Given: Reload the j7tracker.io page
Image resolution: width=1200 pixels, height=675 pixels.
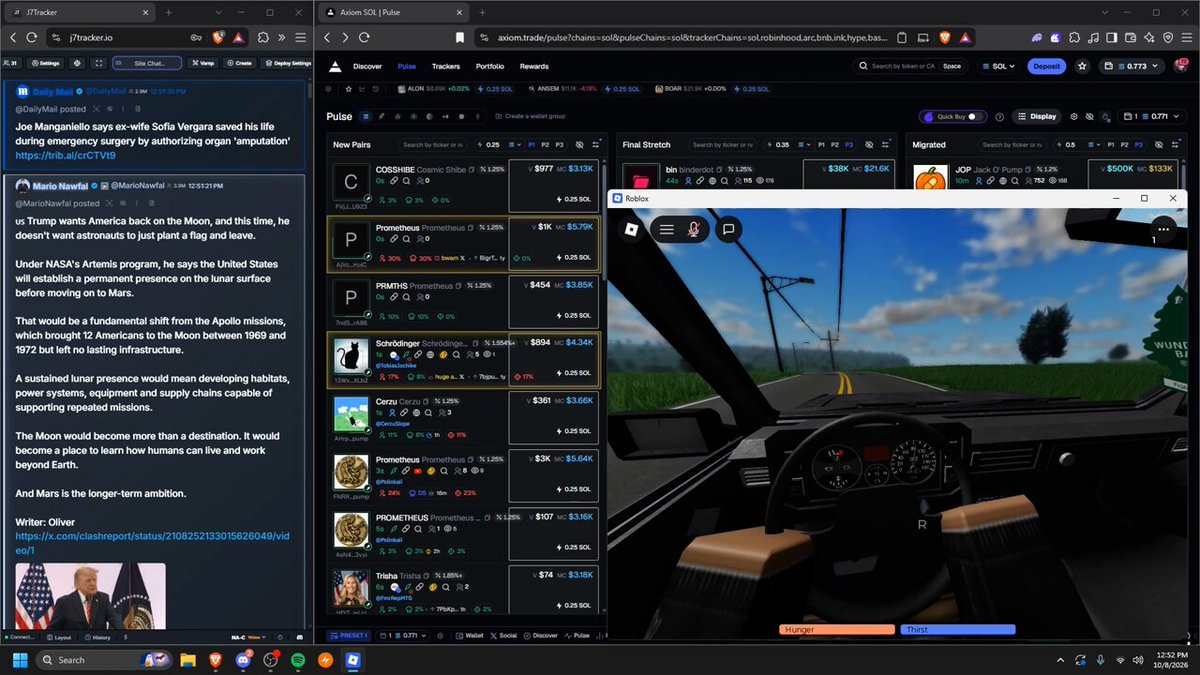Looking at the screenshot, I should 31,37.
